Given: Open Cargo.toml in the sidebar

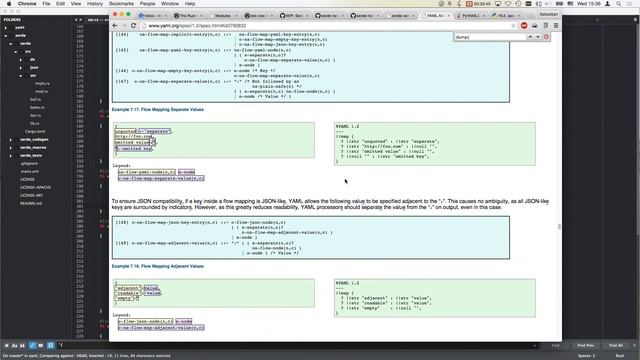Looking at the screenshot, I should click(35, 131).
